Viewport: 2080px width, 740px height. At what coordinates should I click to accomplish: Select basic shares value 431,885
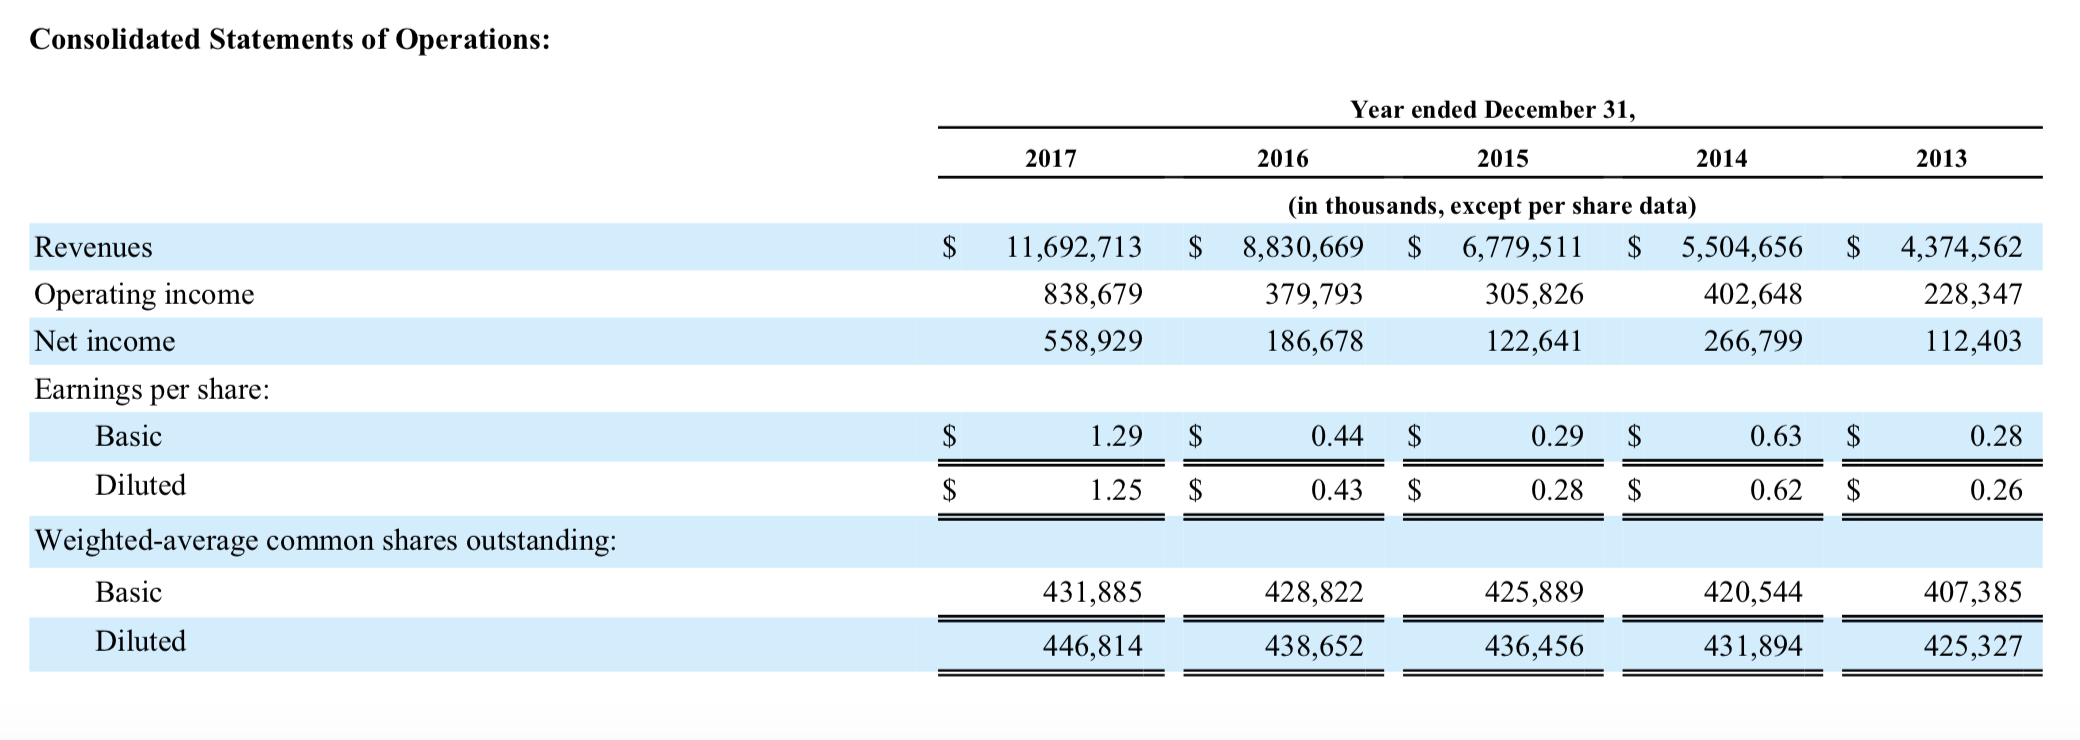click(1093, 593)
